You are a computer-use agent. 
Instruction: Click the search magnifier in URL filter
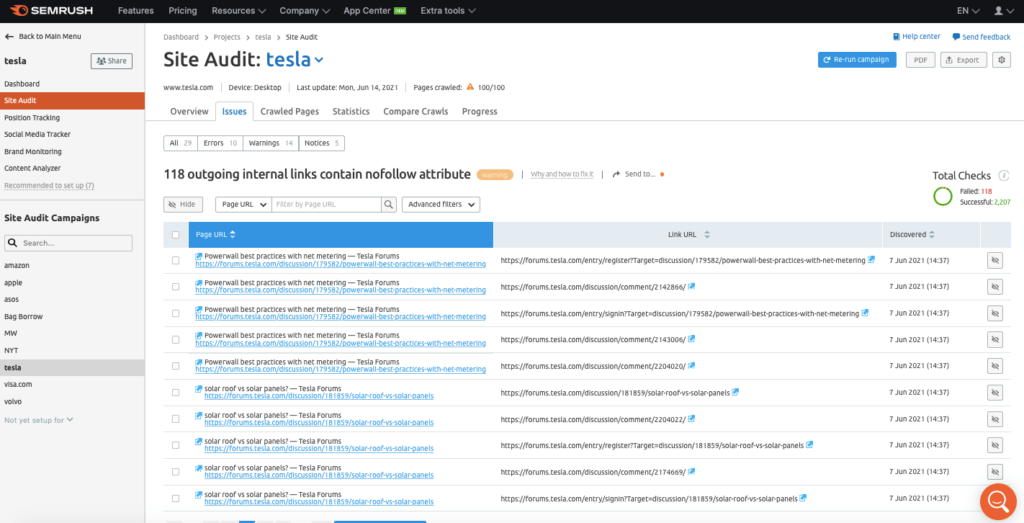click(x=388, y=204)
